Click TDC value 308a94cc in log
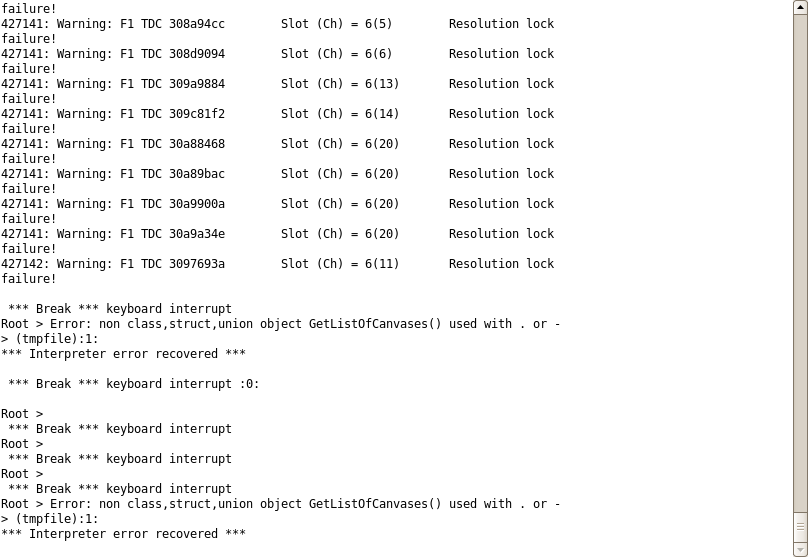808x557 pixels. pos(197,24)
